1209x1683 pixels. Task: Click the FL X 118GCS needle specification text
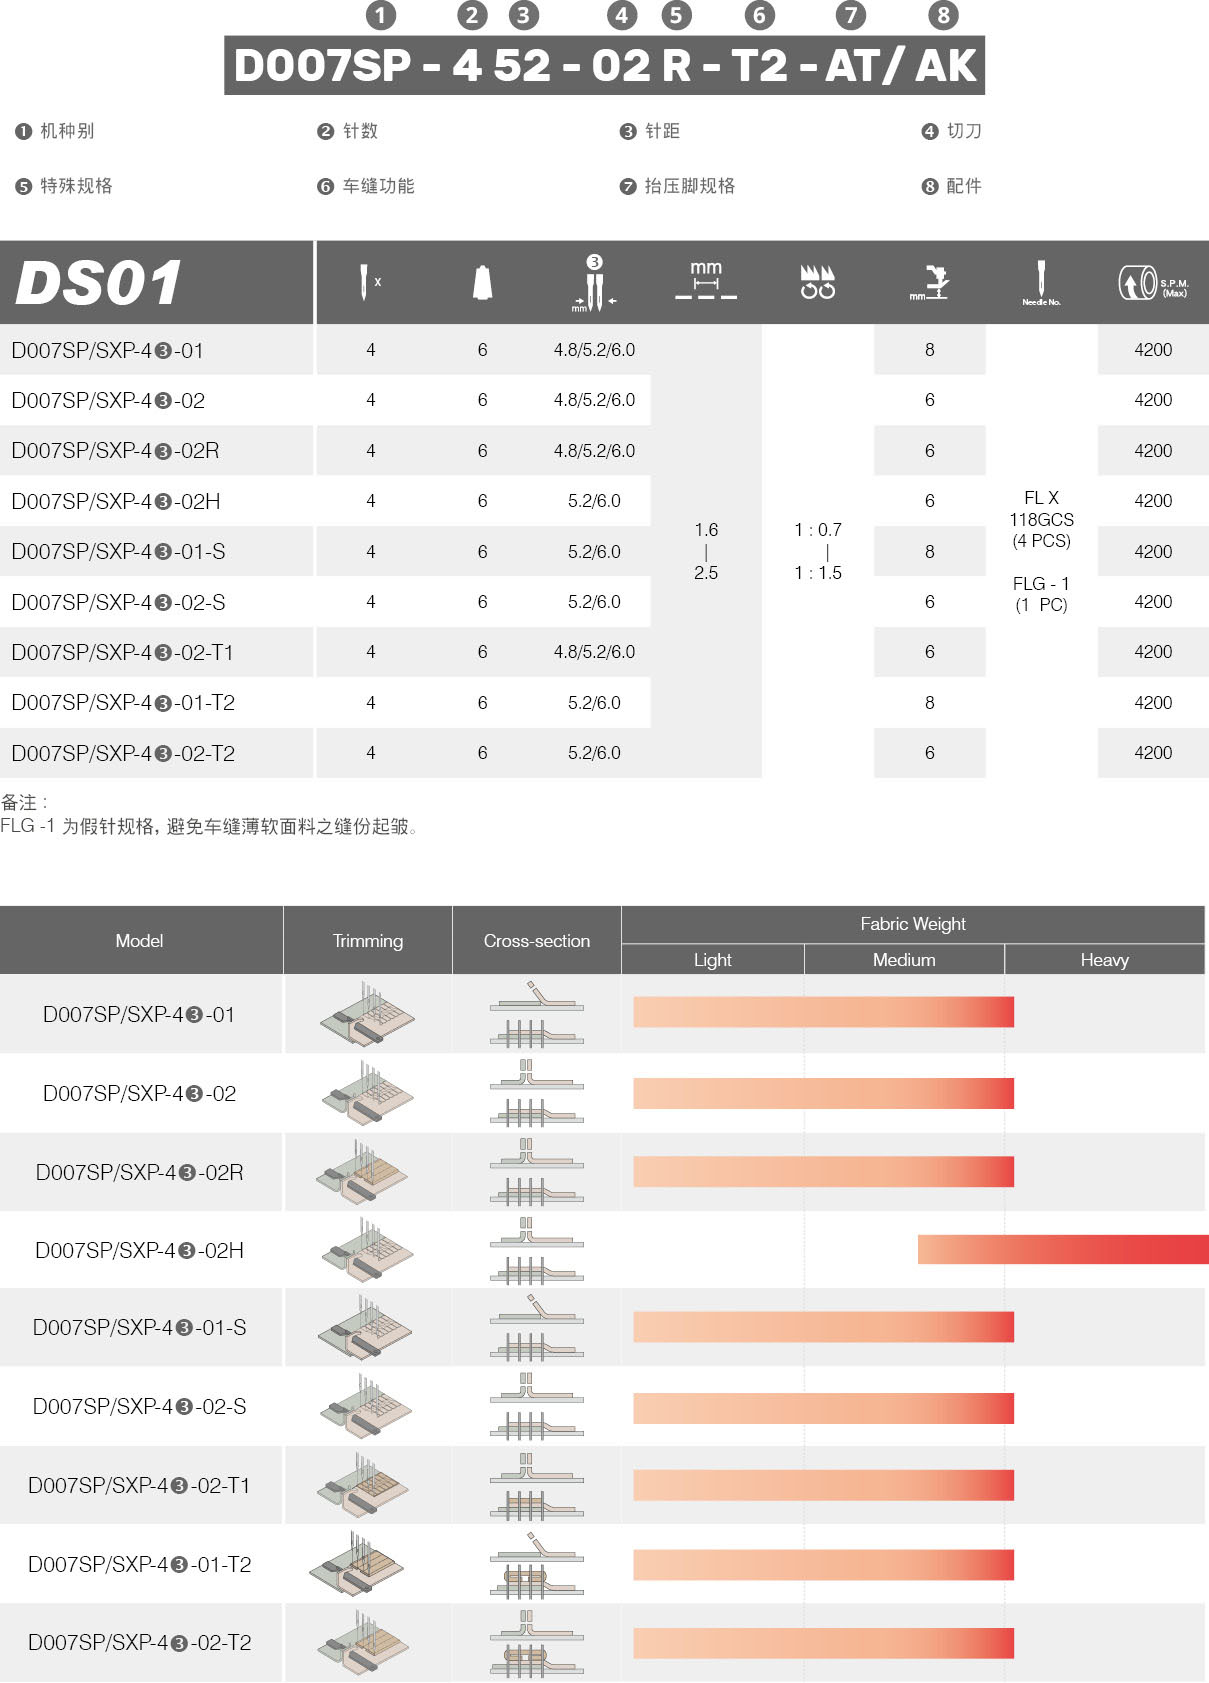tap(1041, 519)
